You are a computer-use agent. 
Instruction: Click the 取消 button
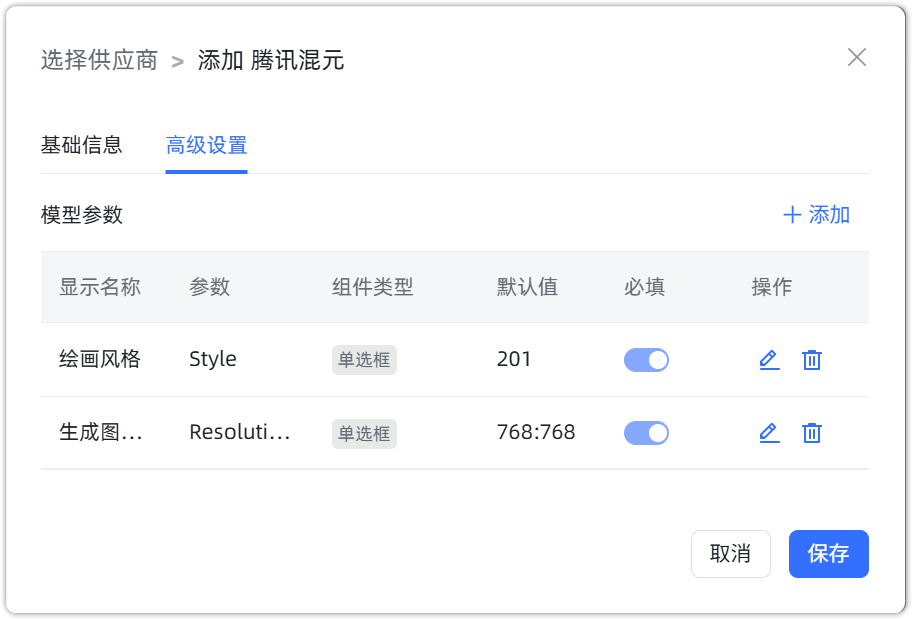731,553
